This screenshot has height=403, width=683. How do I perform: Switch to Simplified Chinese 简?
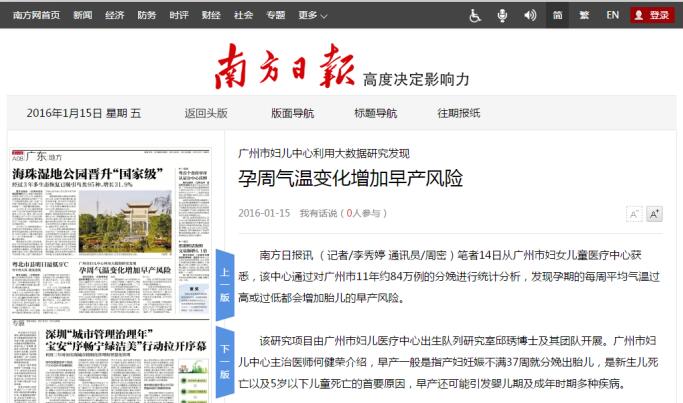coord(557,15)
